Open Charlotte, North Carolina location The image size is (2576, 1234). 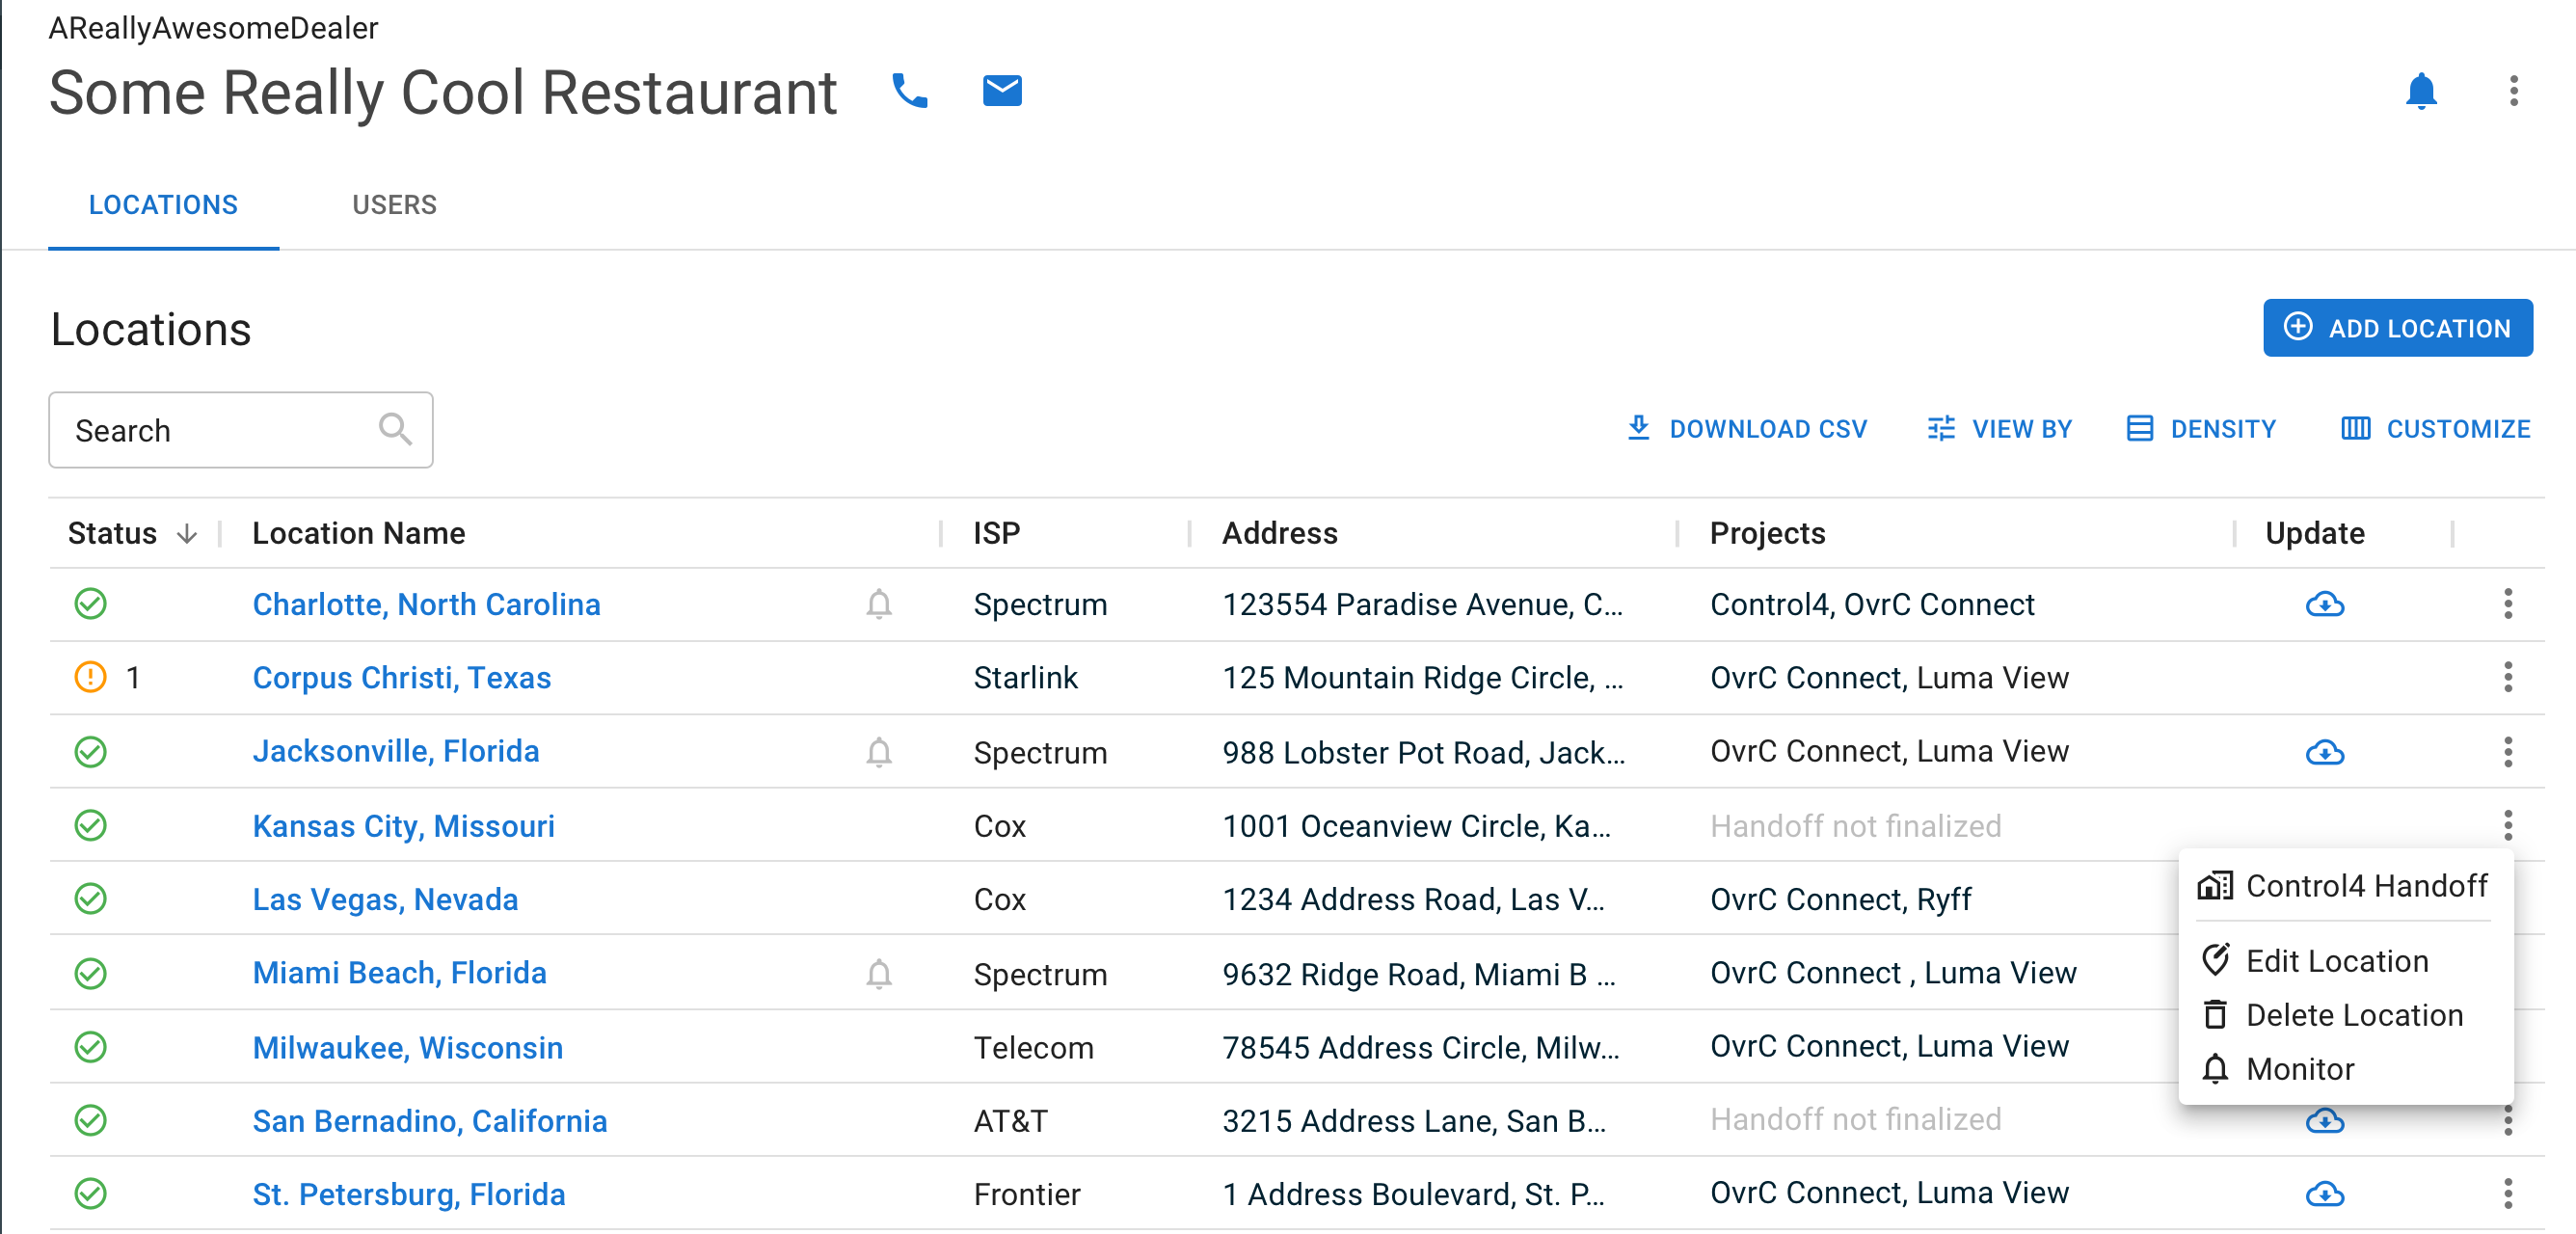click(426, 604)
